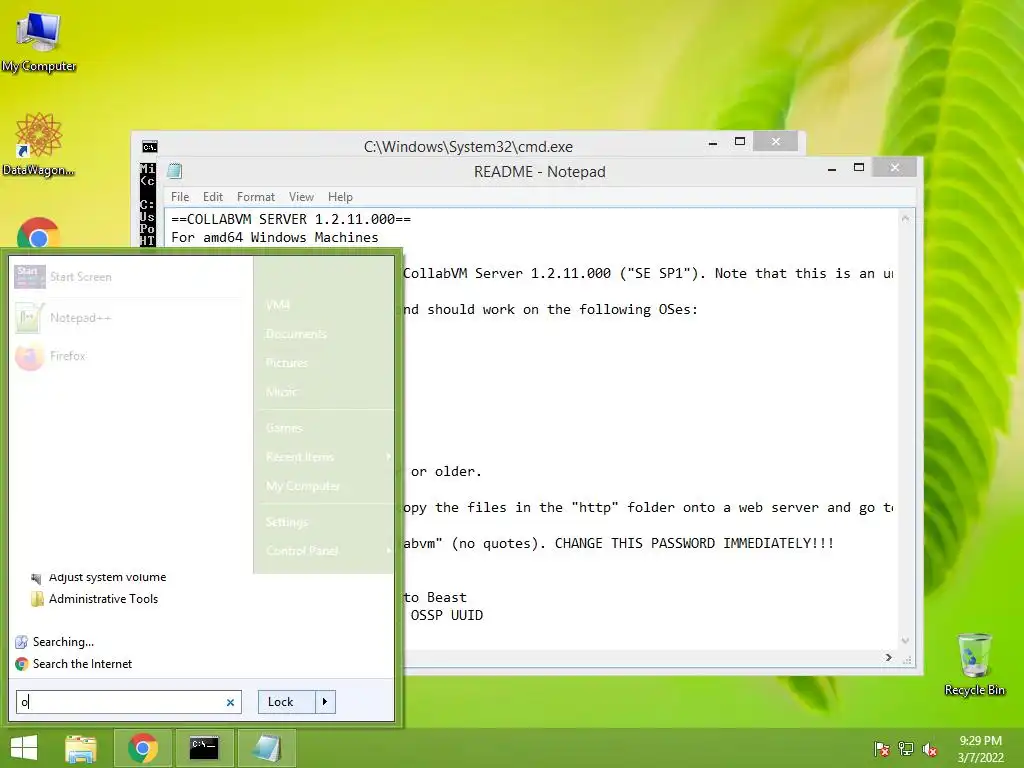Open File Explorer from the taskbar
Screen dimensions: 1024x768
[81, 748]
